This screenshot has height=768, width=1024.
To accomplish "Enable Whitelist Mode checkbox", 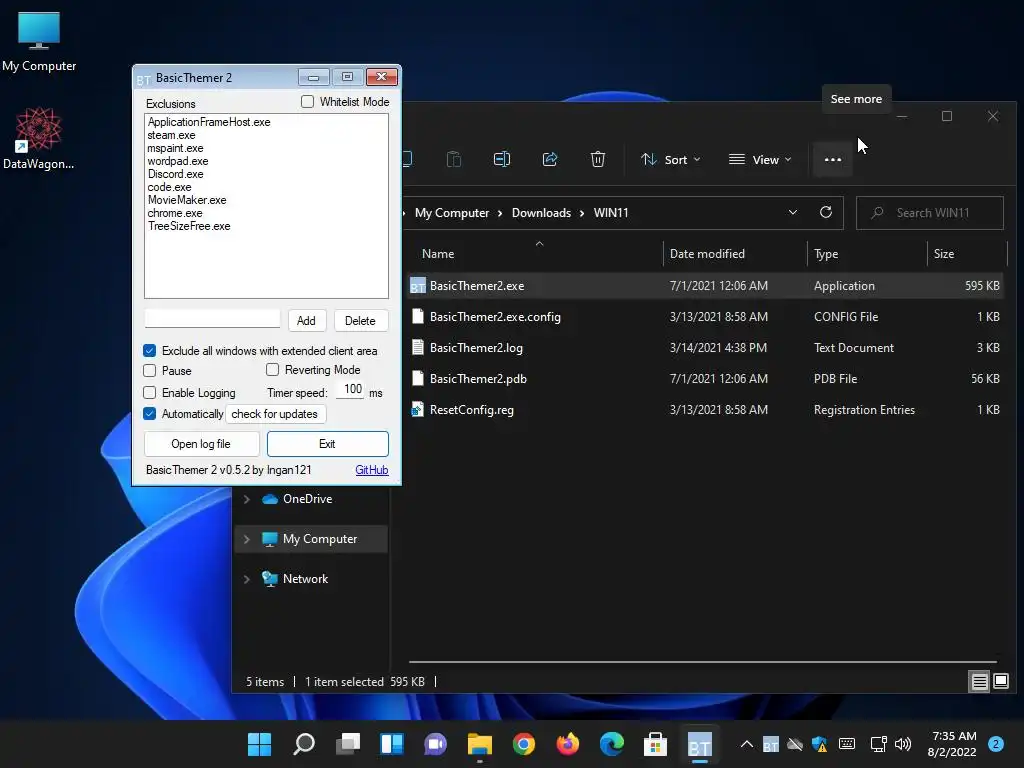I will click(308, 102).
